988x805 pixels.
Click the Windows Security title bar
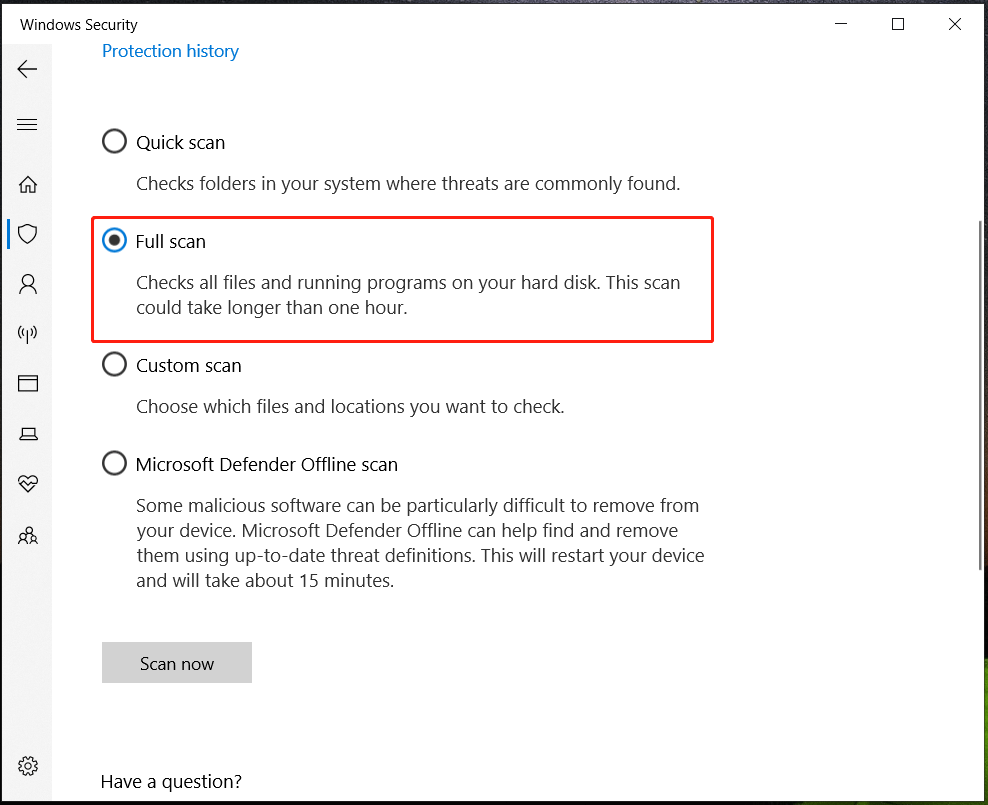(78, 24)
